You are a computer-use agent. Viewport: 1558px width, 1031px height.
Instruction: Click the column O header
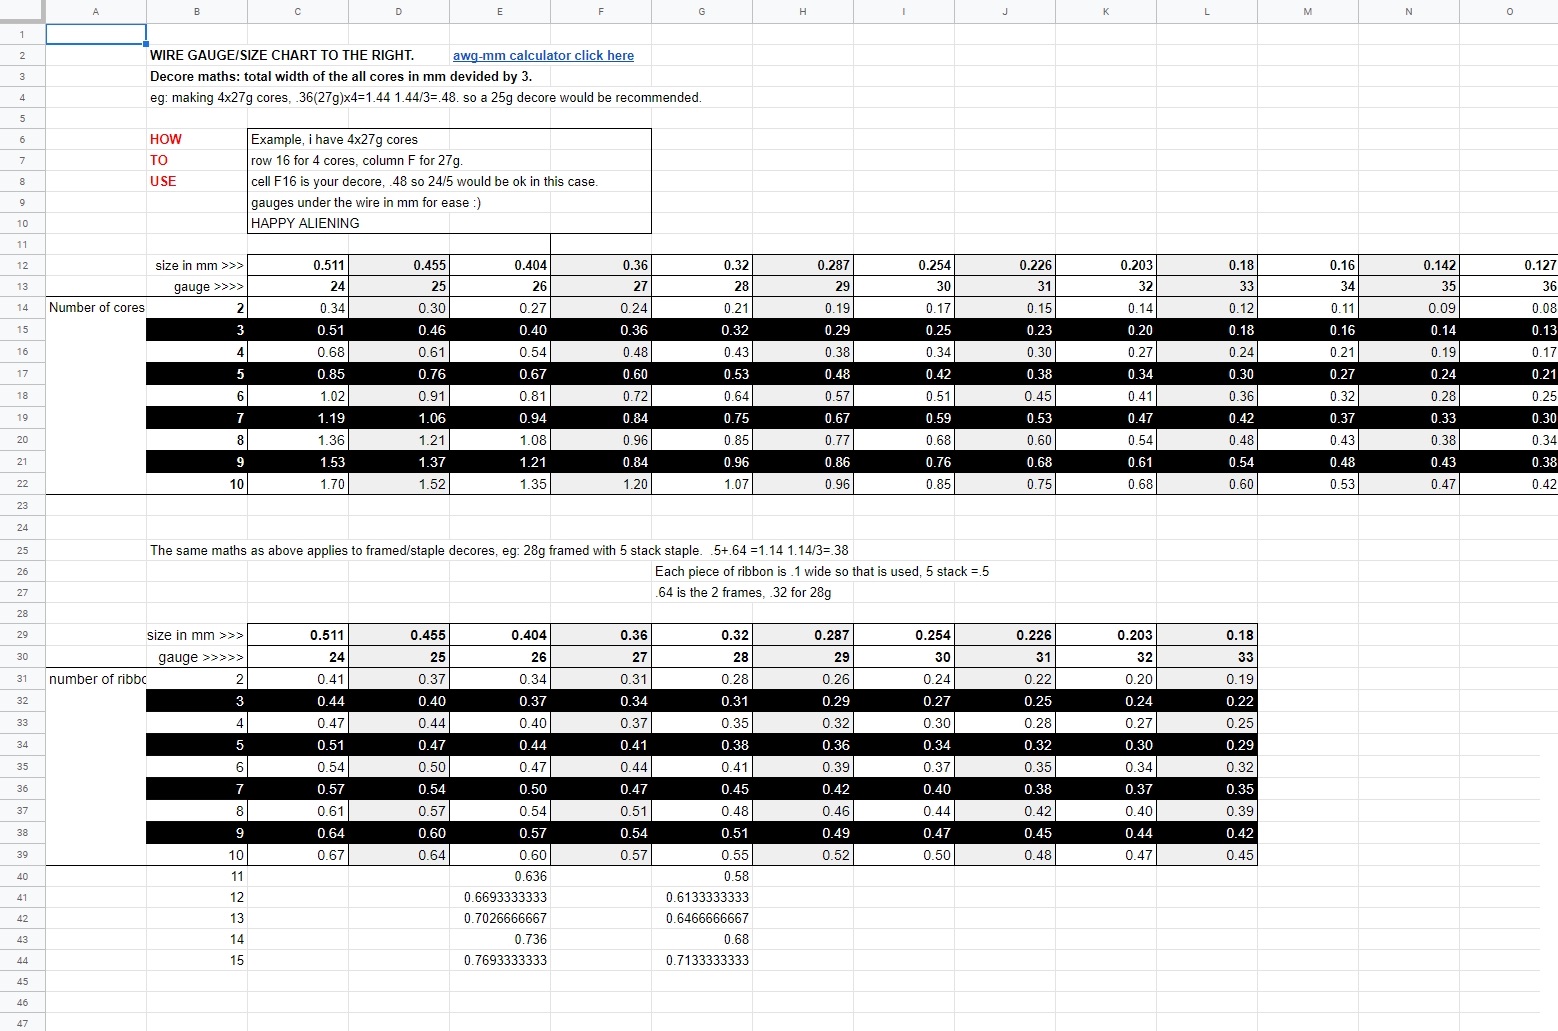(1508, 11)
